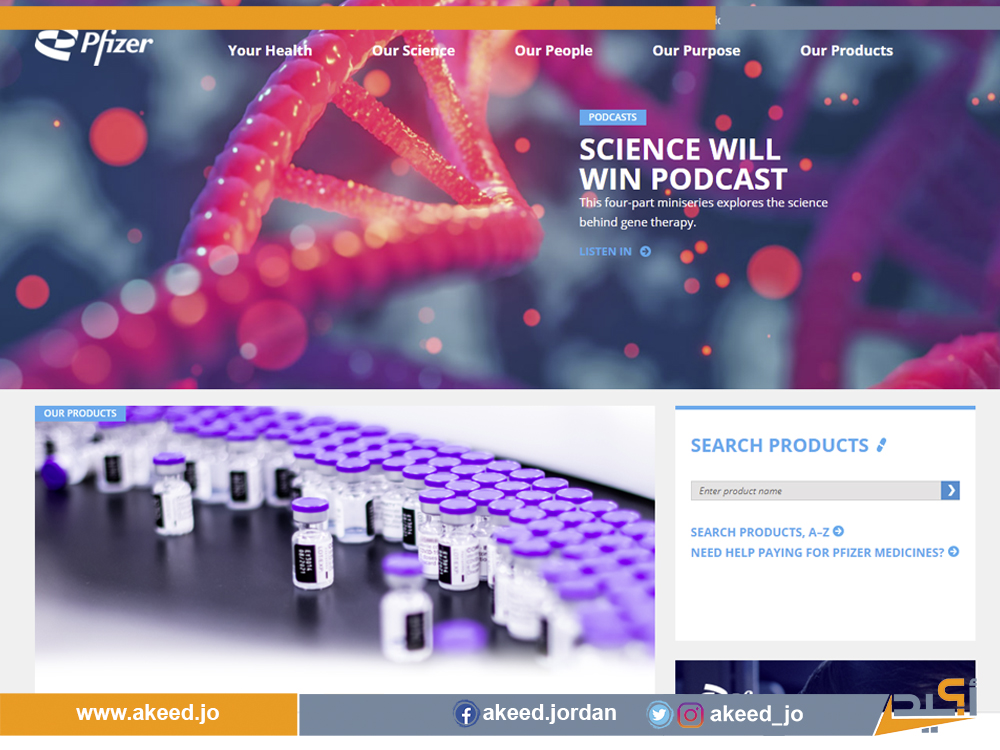Click the Pfizer logo

94,45
